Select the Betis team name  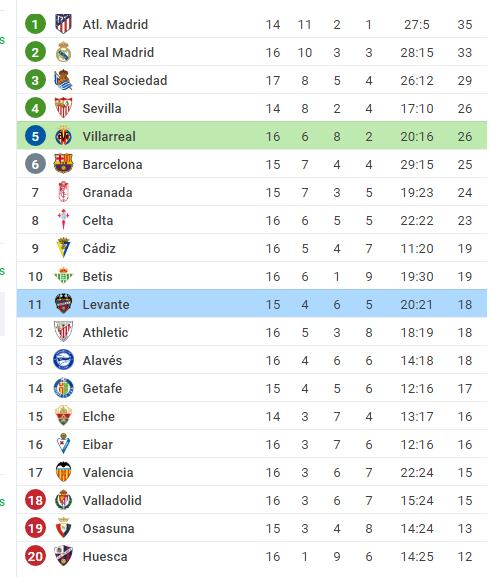(x=97, y=276)
